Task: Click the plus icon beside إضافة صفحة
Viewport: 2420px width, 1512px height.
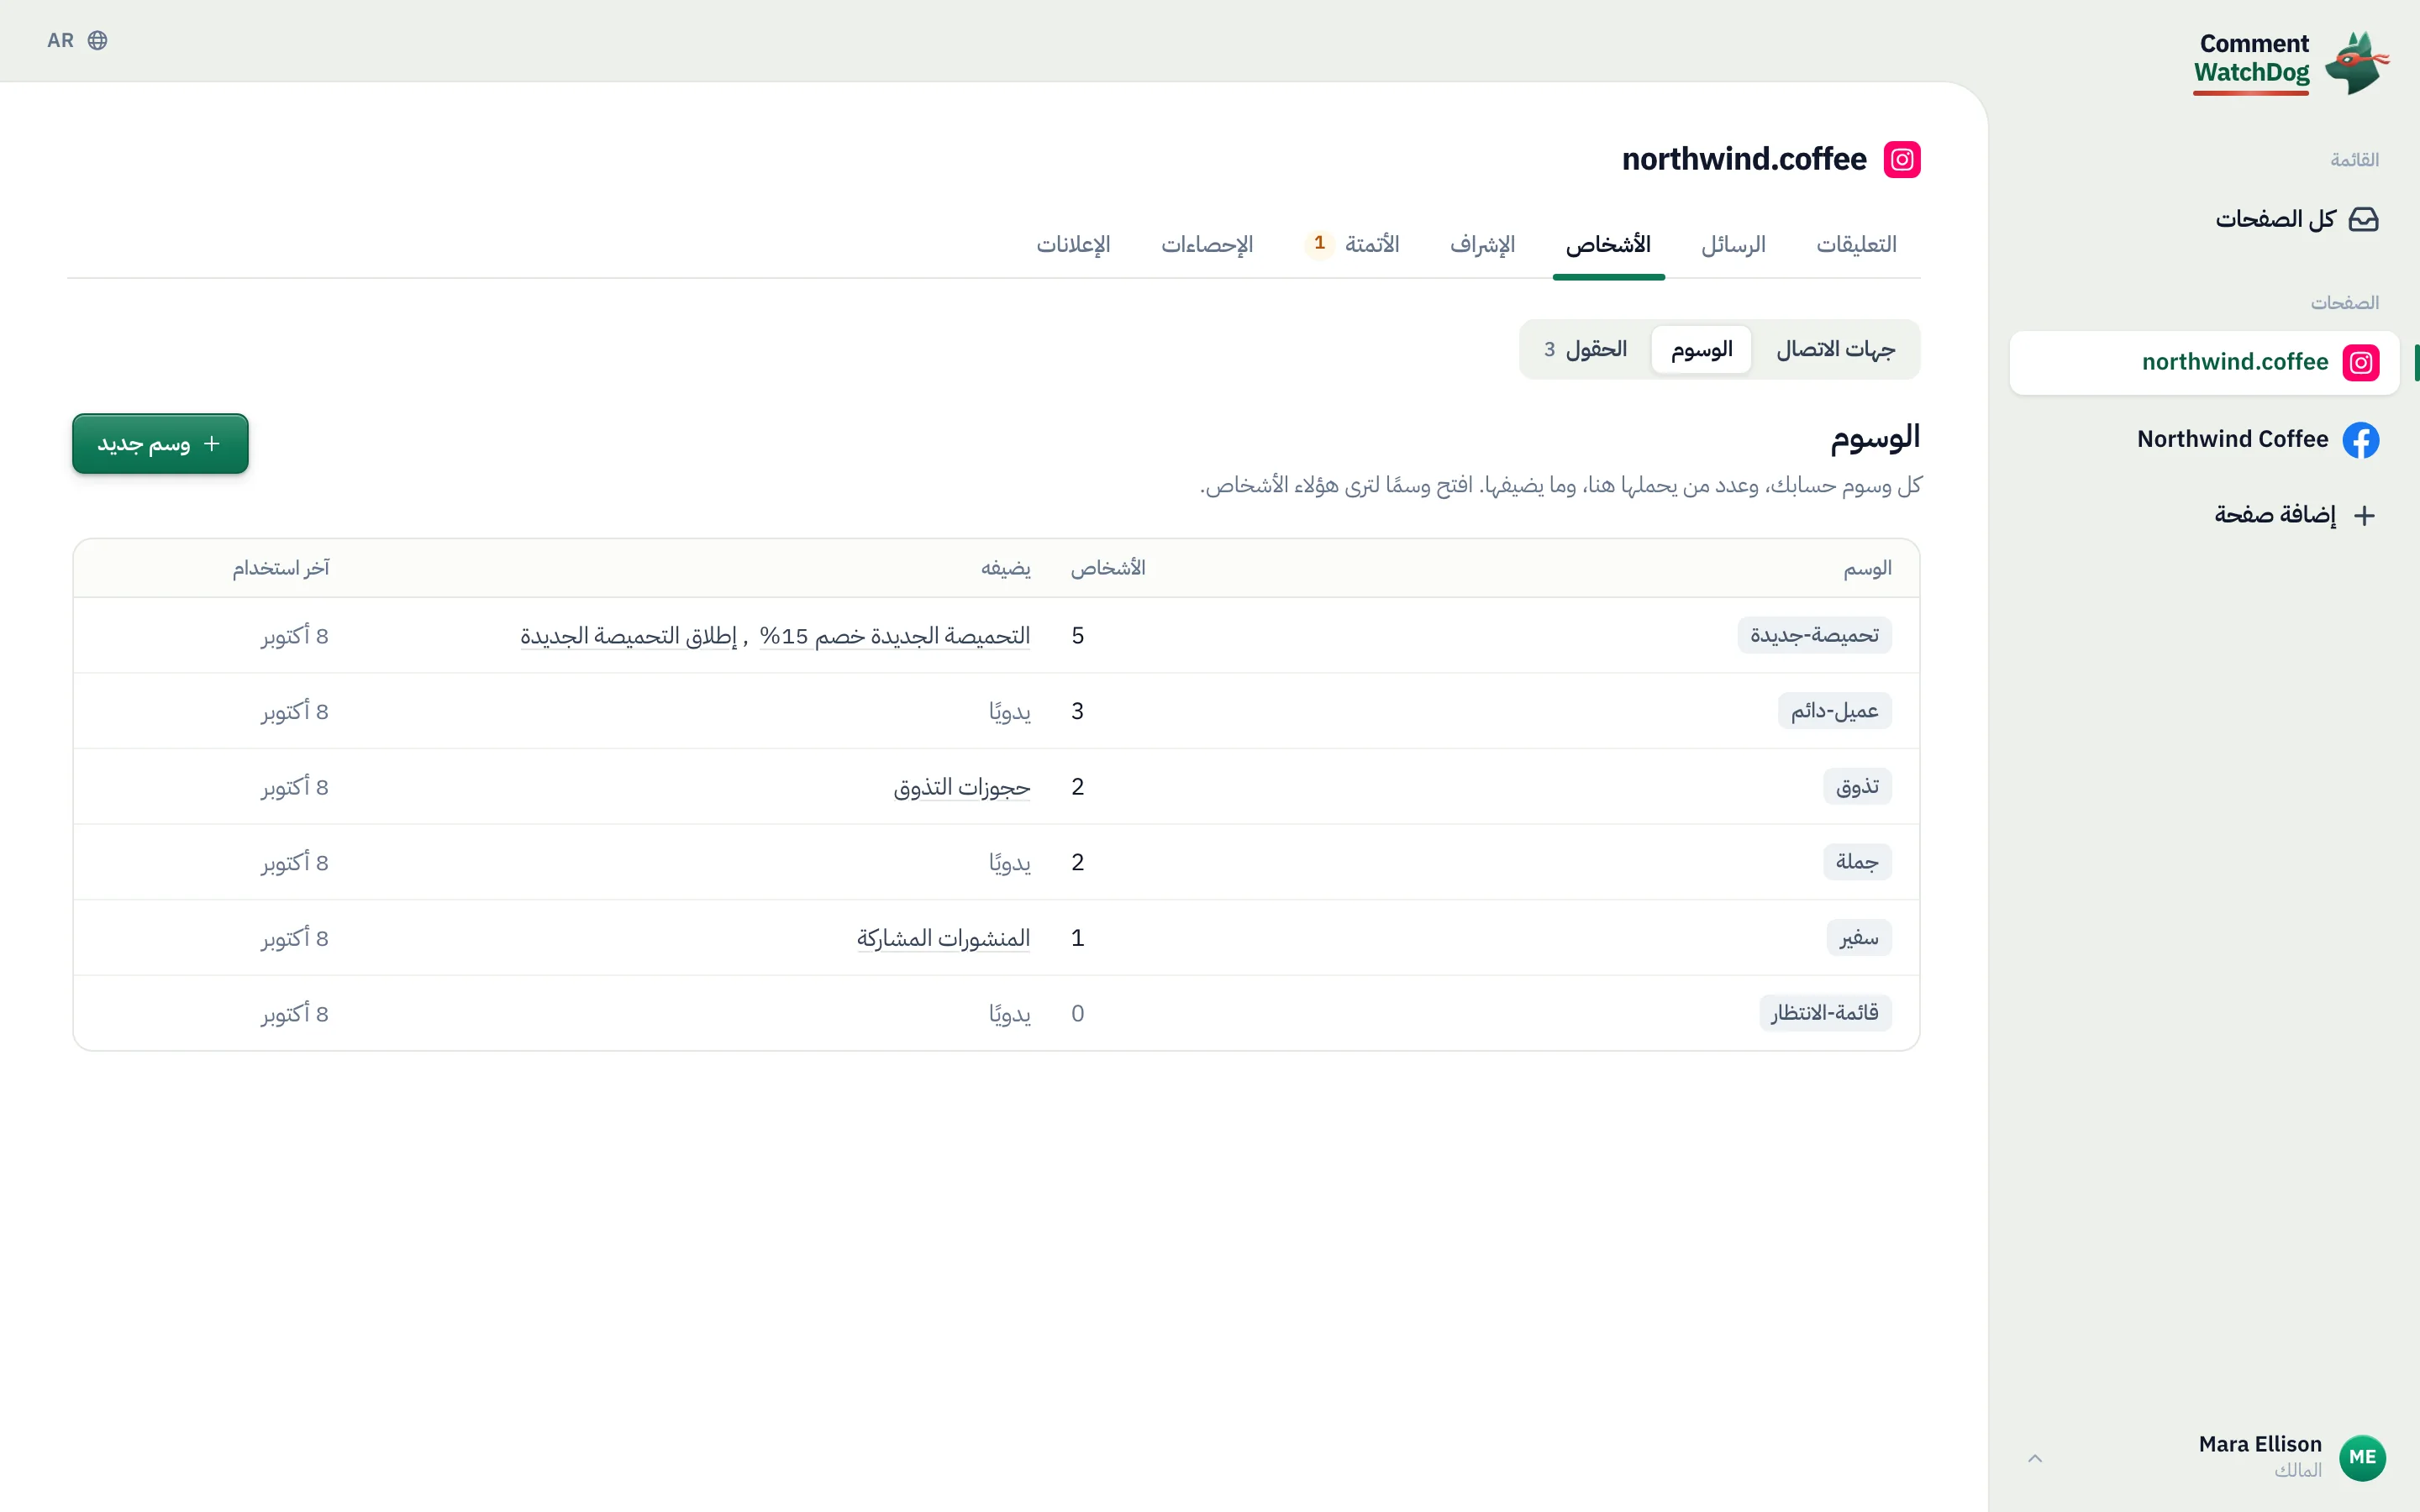Action: click(x=2364, y=515)
